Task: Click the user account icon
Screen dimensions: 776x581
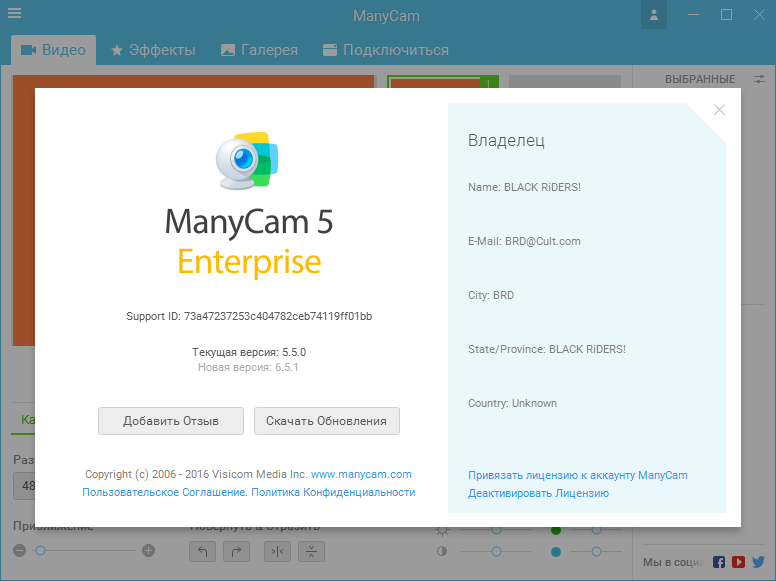Action: [654, 15]
